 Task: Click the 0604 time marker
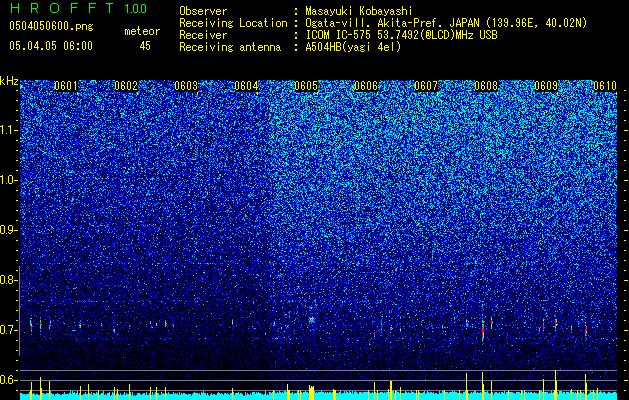coord(246,86)
